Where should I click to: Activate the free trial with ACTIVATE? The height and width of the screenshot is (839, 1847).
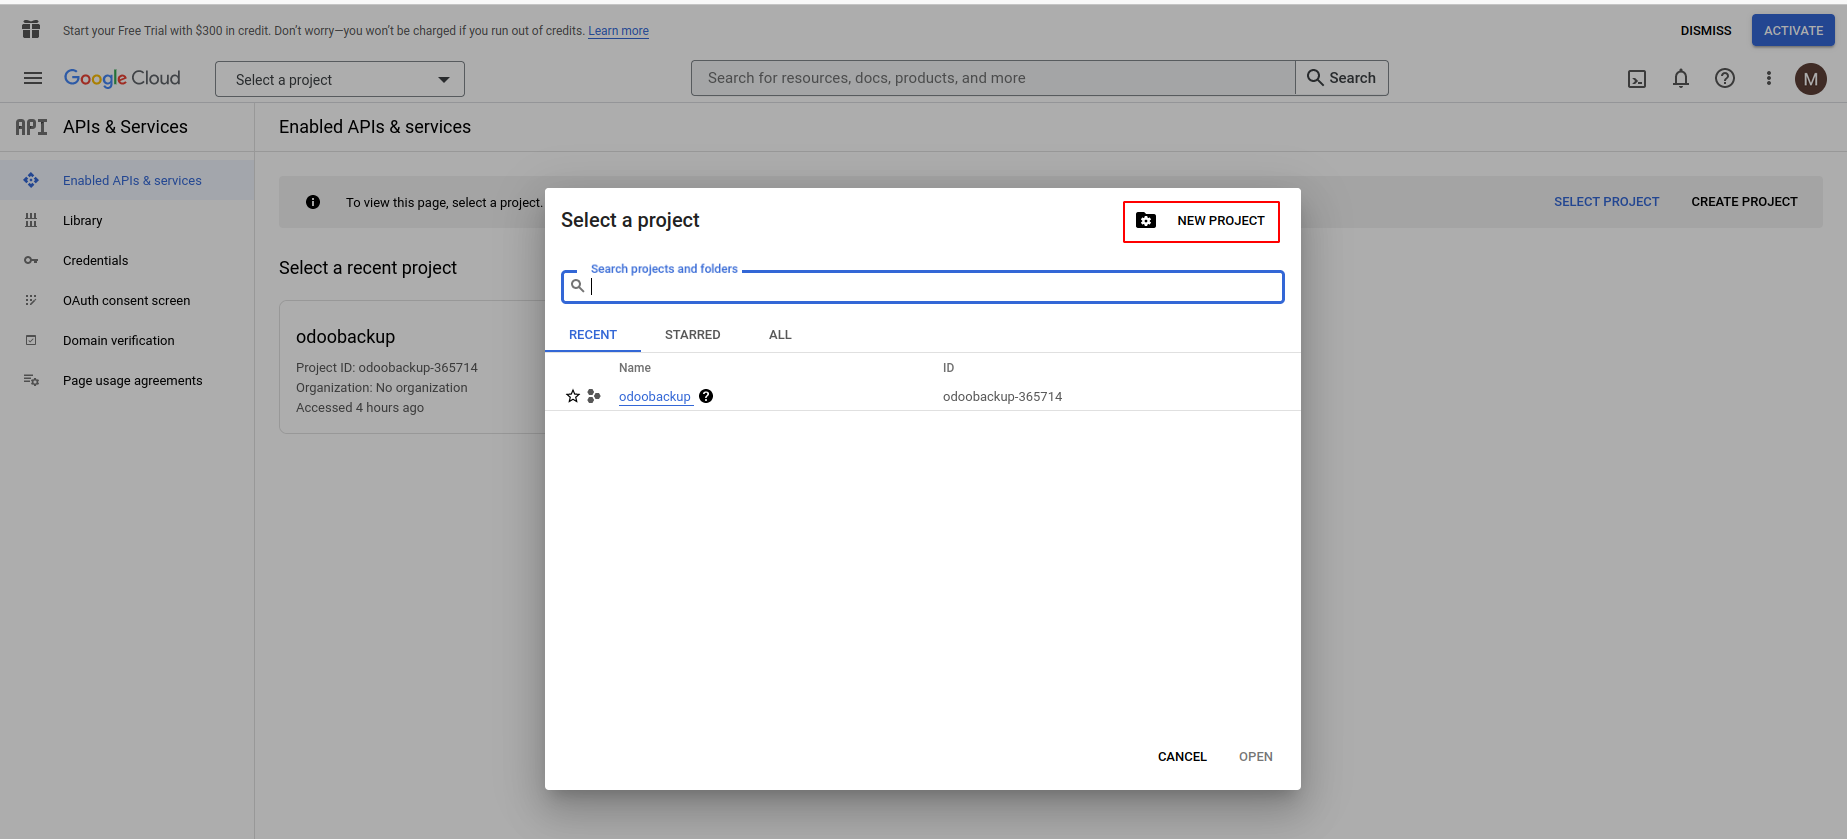(1793, 30)
